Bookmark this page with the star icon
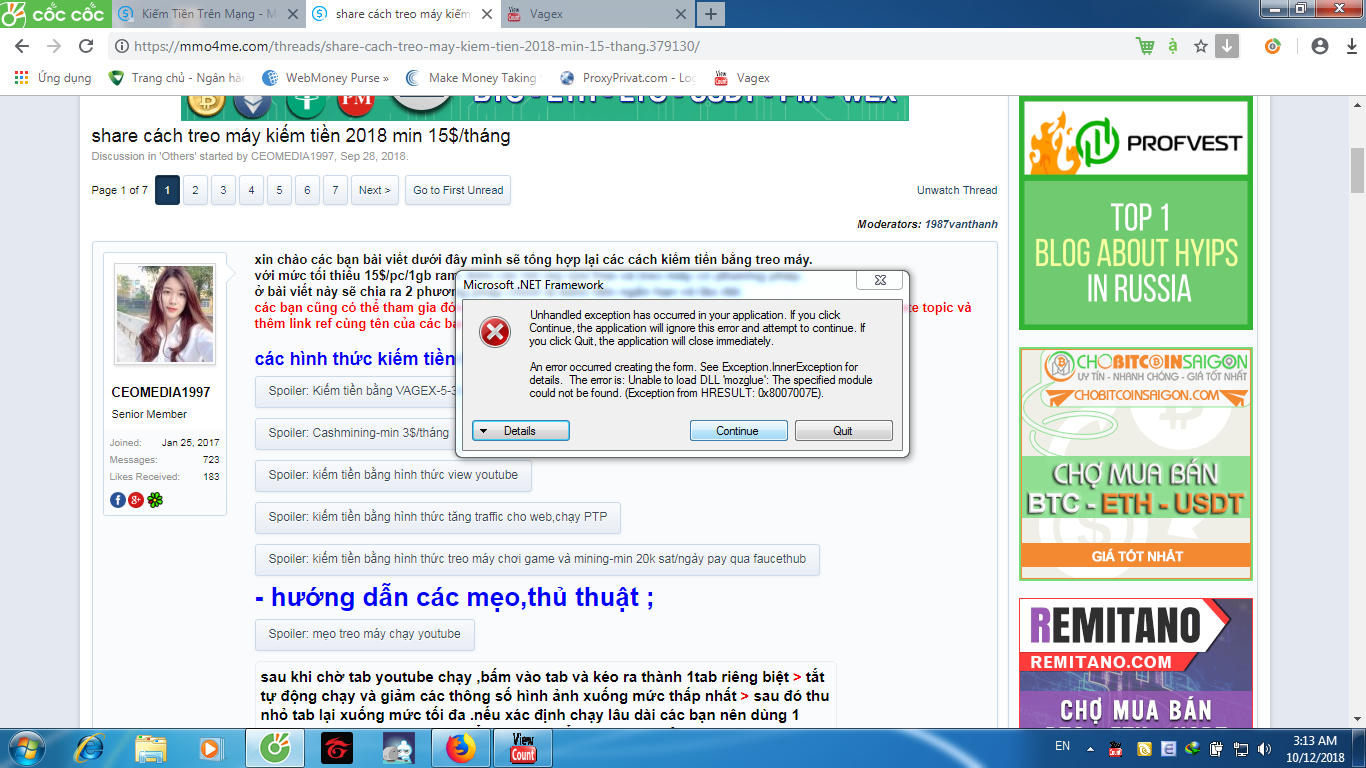 coord(1201,46)
